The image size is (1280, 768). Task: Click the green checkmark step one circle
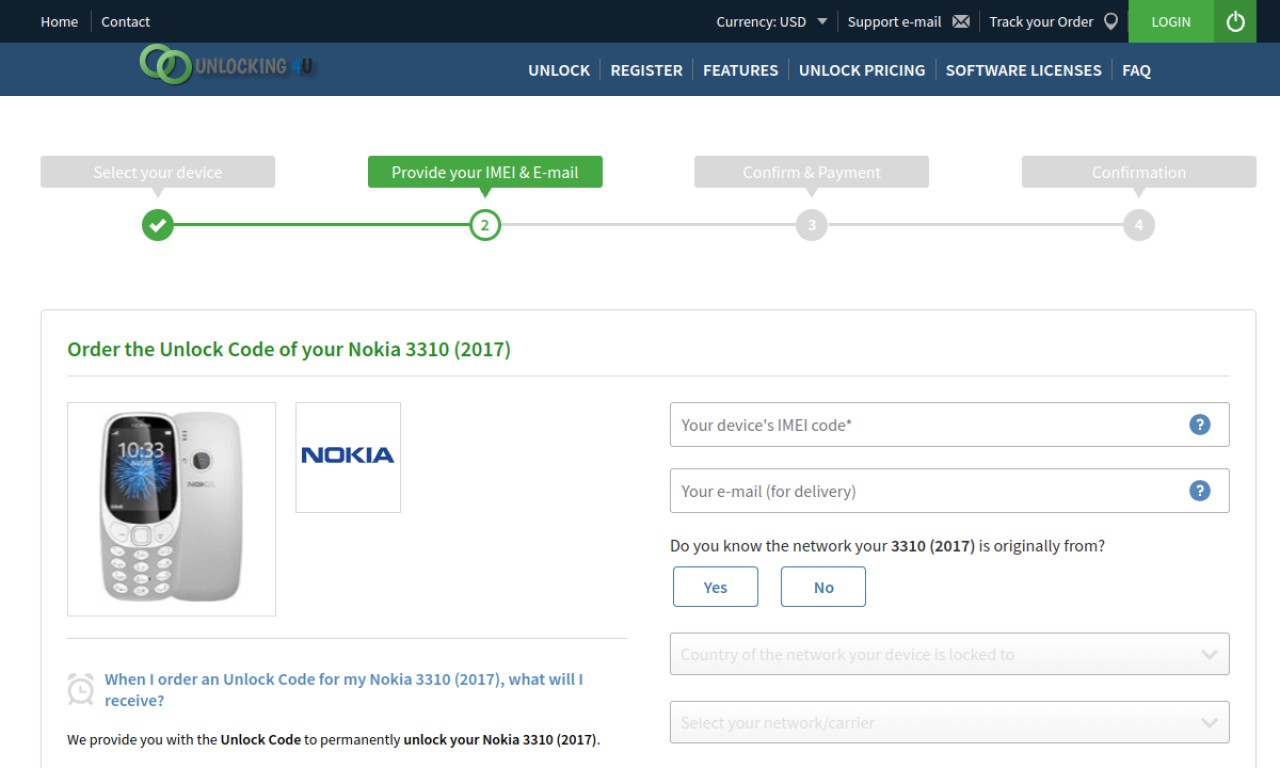157,225
